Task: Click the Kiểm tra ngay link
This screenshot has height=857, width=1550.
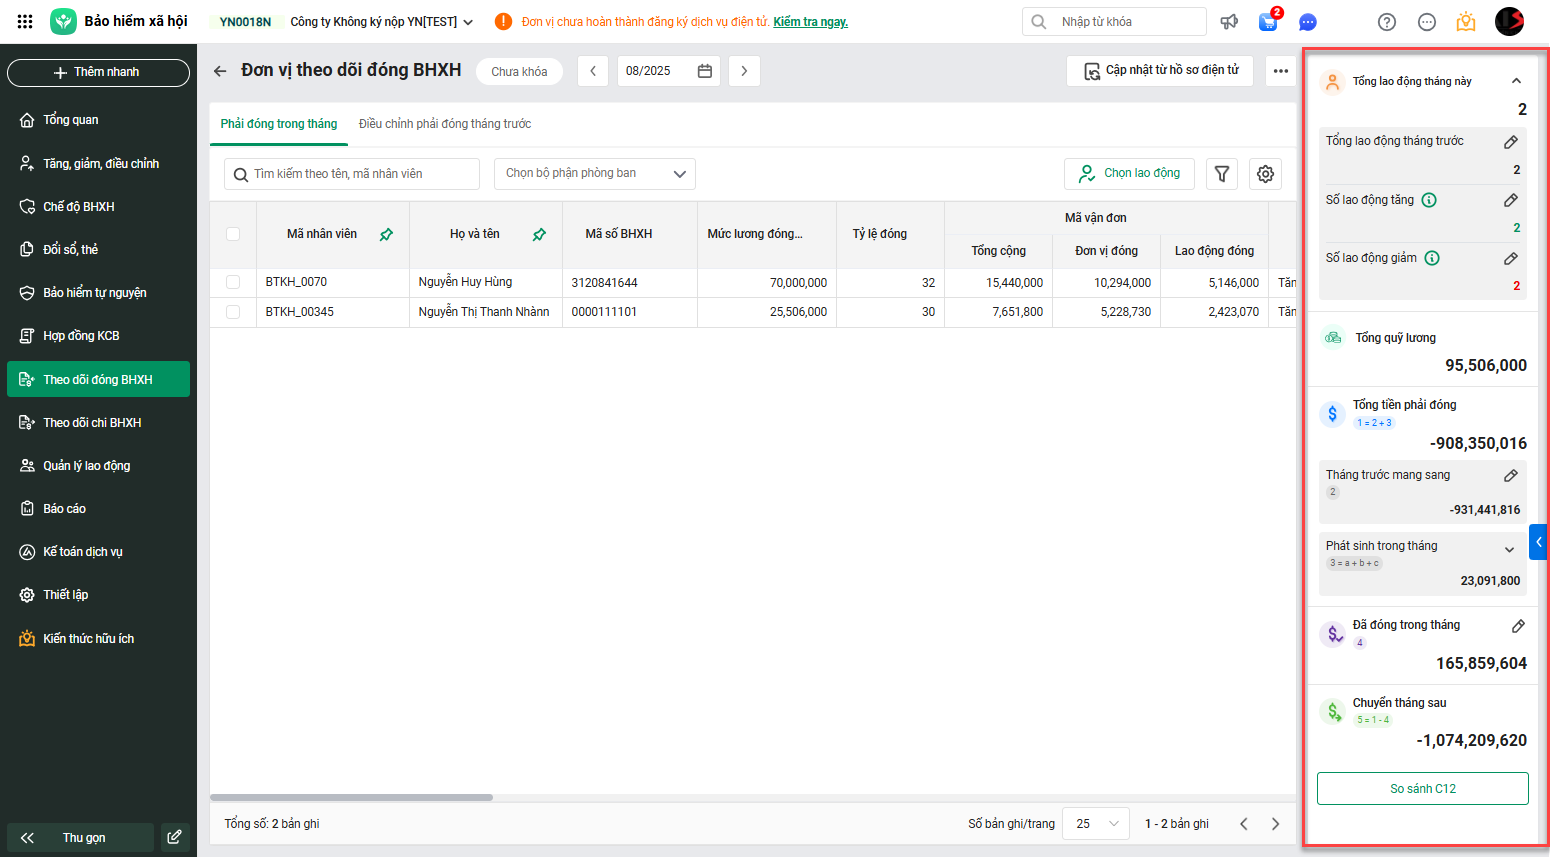Action: (810, 22)
